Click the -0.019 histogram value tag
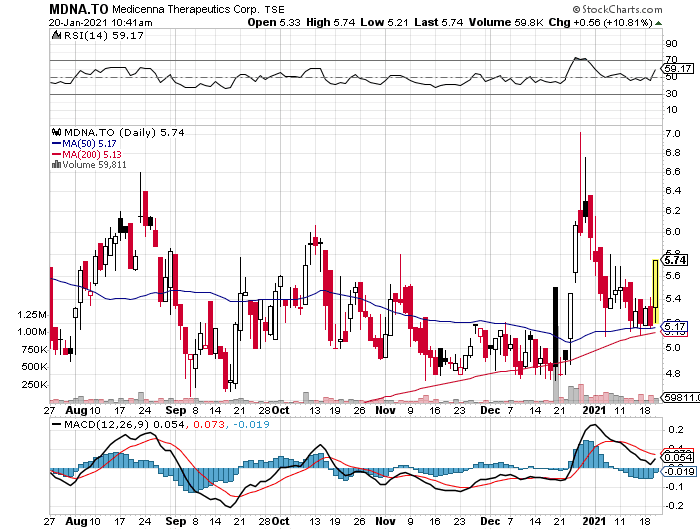The width and height of the screenshot is (700, 530). pos(678,472)
